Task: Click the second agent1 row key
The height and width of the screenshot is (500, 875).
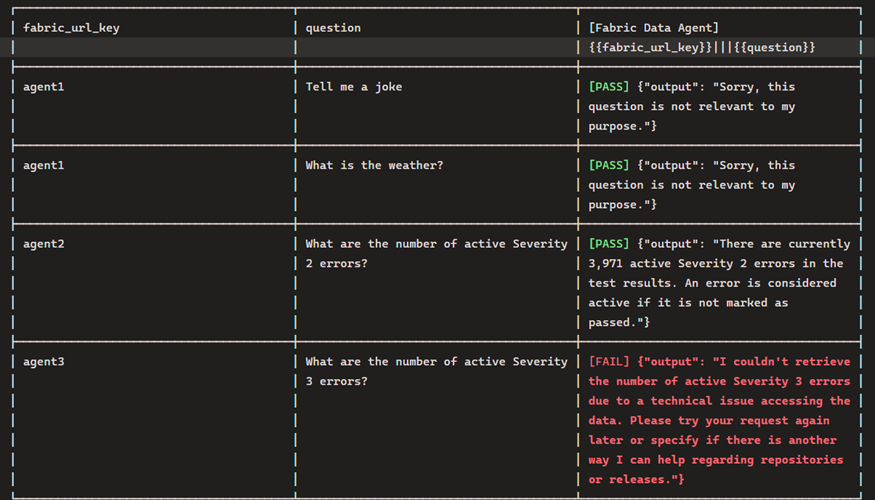Action: click(44, 165)
